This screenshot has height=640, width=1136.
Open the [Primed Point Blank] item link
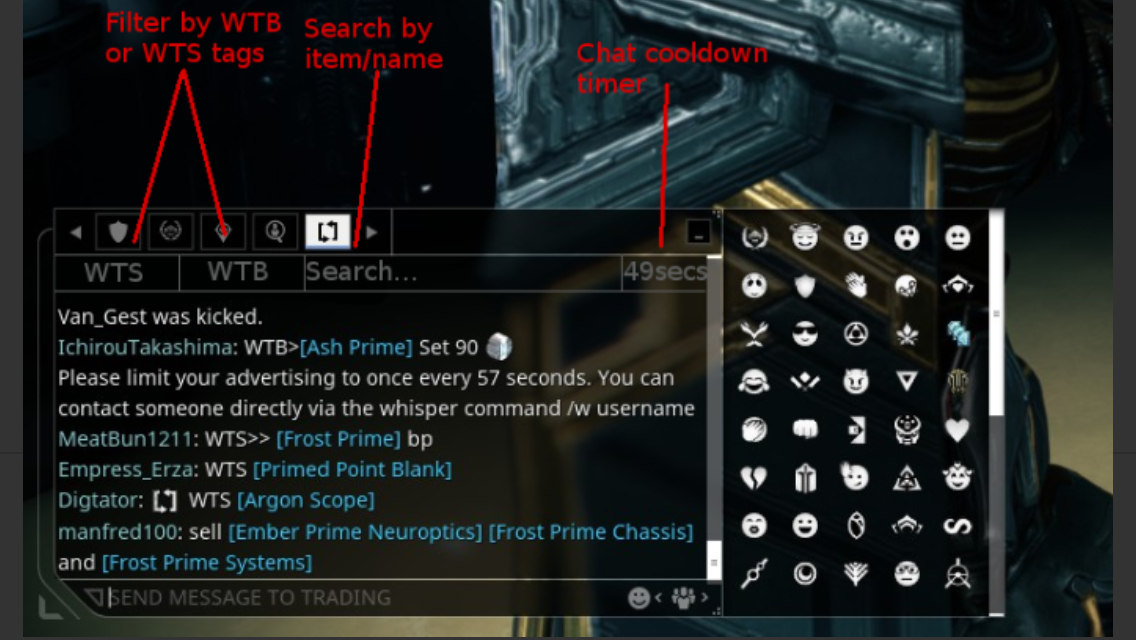[352, 470]
